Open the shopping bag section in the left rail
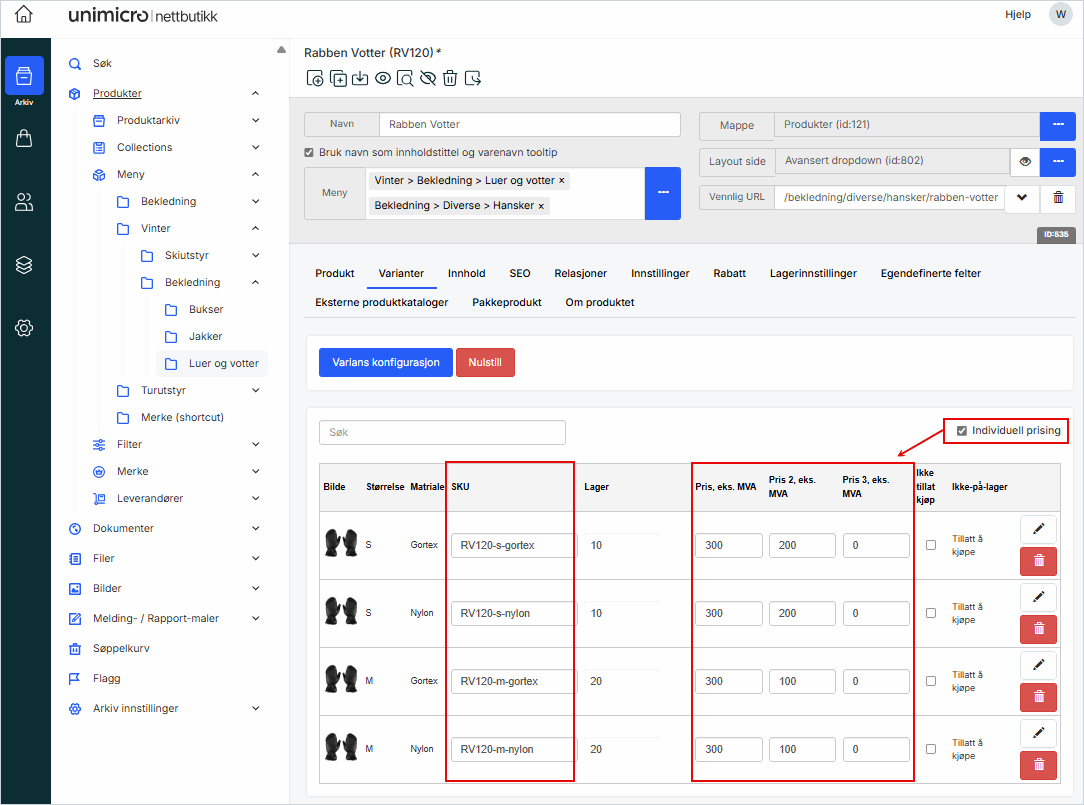 [x=24, y=138]
